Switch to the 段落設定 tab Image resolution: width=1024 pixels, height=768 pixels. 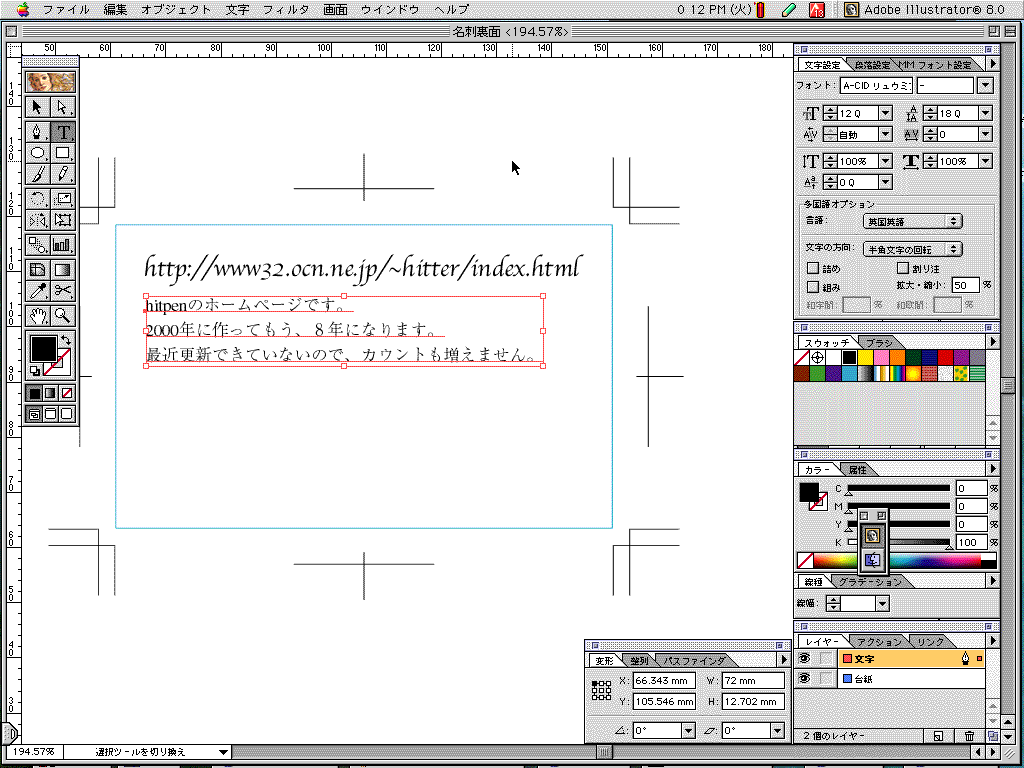(x=870, y=65)
